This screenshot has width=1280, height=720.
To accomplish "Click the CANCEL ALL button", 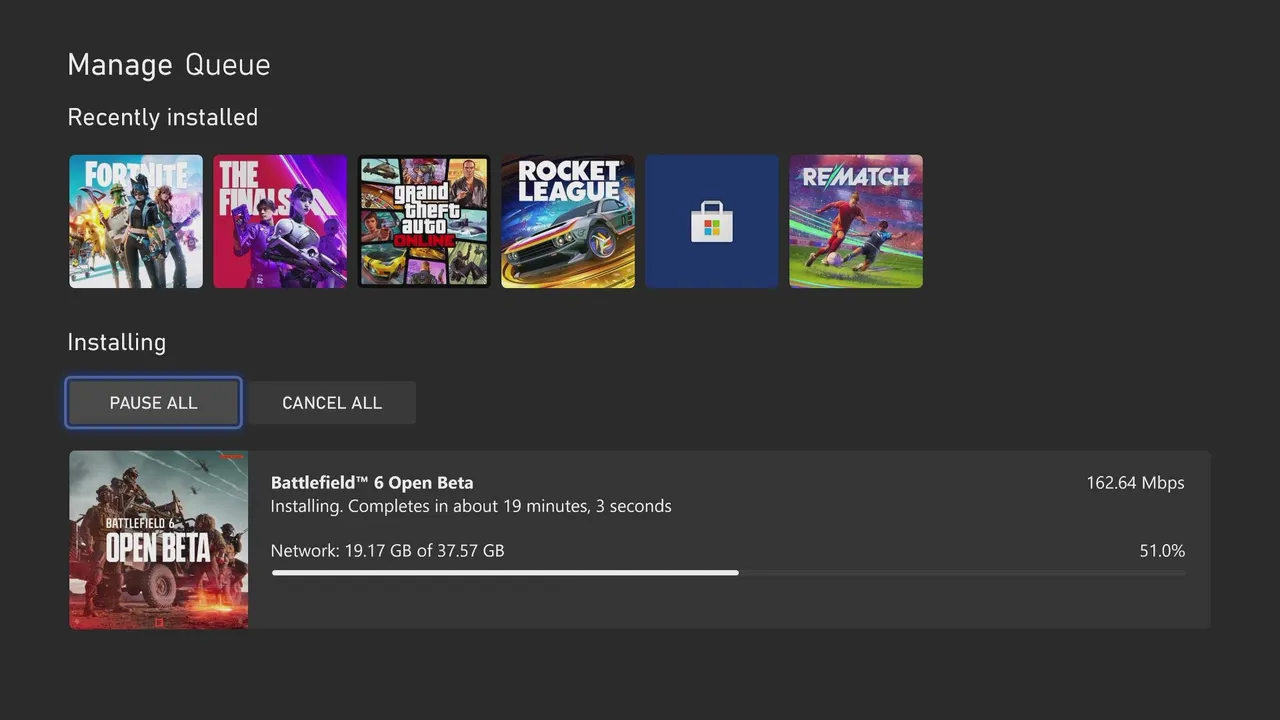I will (332, 402).
